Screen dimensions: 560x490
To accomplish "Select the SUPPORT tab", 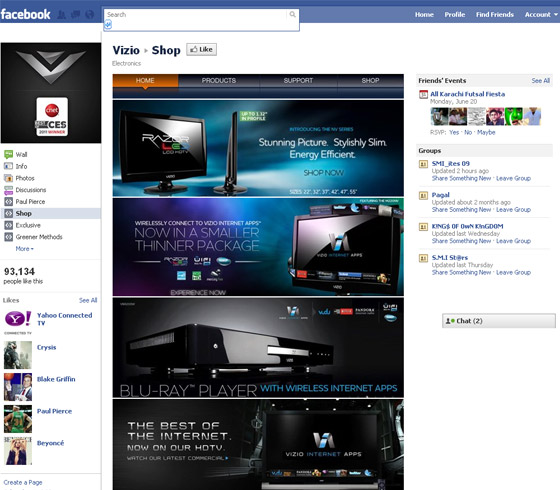I will click(x=298, y=81).
